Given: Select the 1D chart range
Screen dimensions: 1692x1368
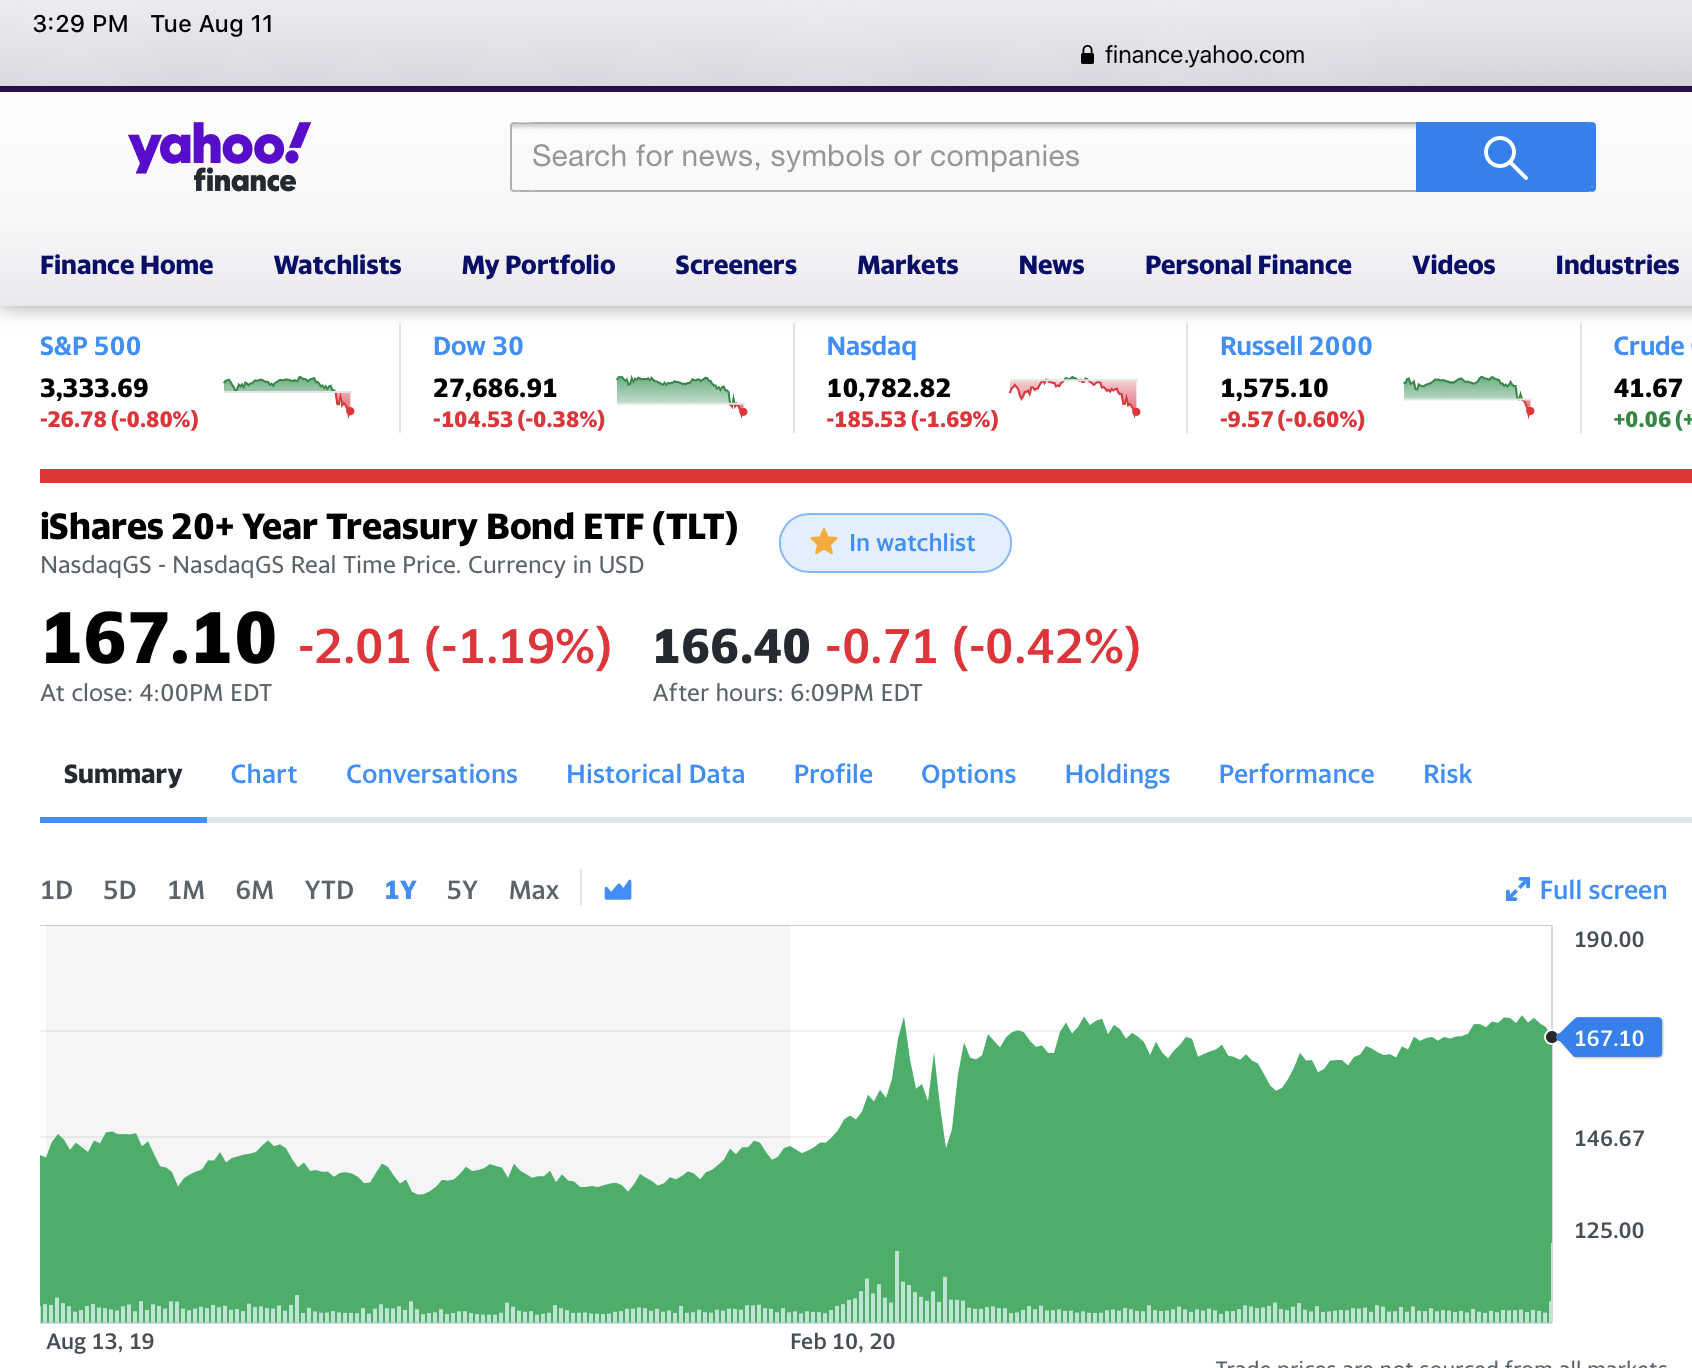Looking at the screenshot, I should (56, 890).
